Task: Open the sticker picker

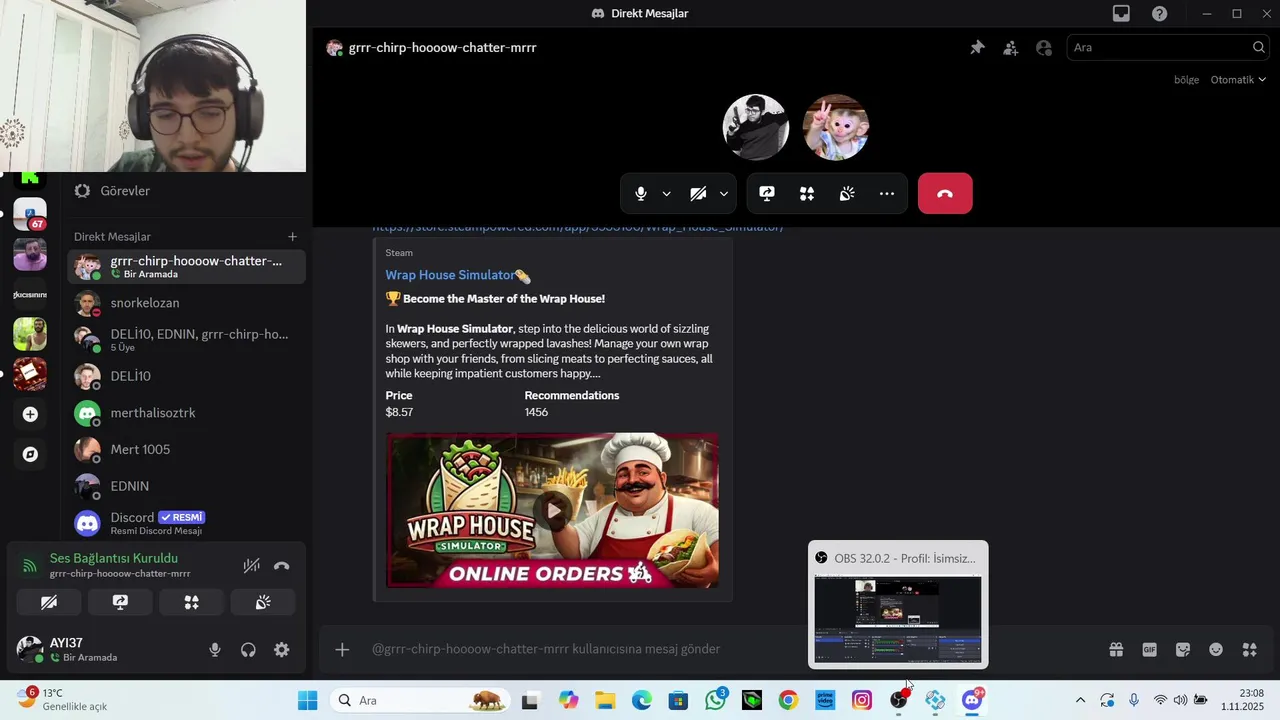Action: [x=1183, y=649]
